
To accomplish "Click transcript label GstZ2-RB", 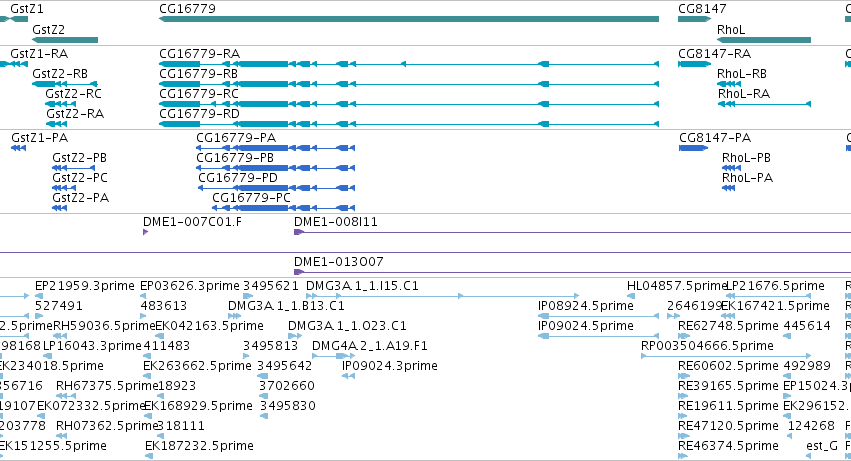I will pyautogui.click(x=60, y=74).
